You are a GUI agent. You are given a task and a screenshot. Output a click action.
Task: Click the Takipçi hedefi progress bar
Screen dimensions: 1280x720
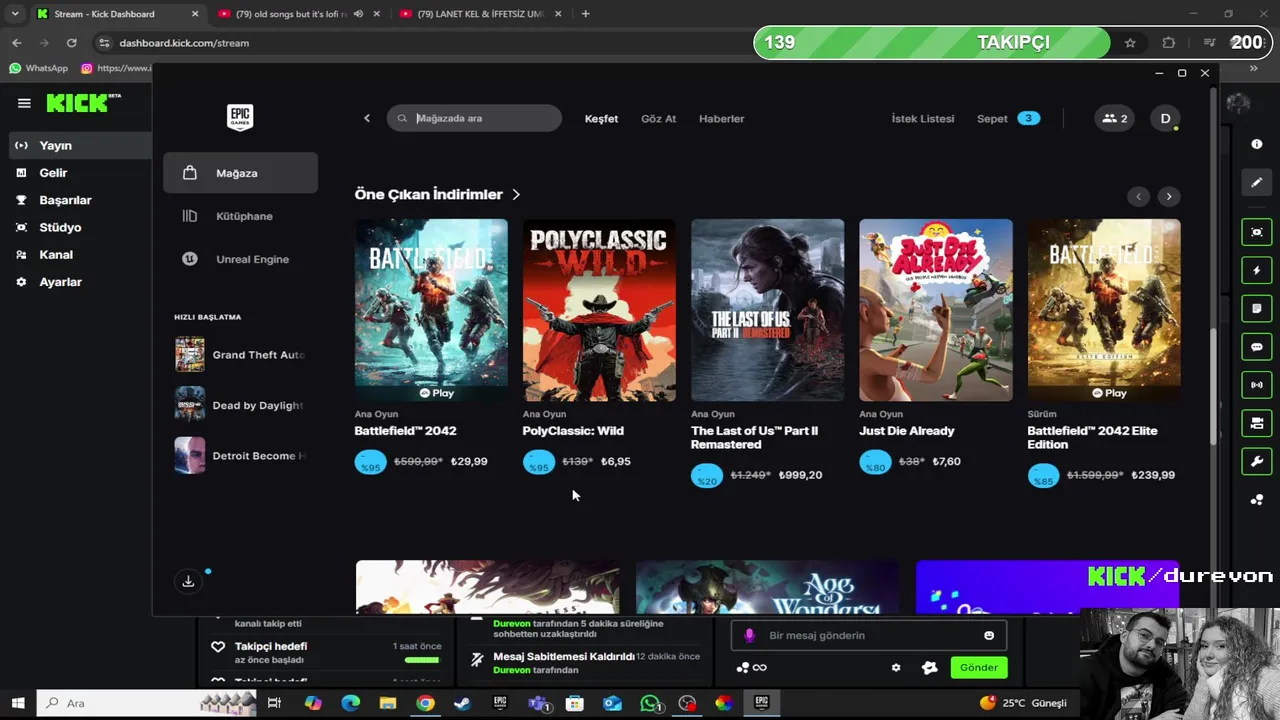421,660
